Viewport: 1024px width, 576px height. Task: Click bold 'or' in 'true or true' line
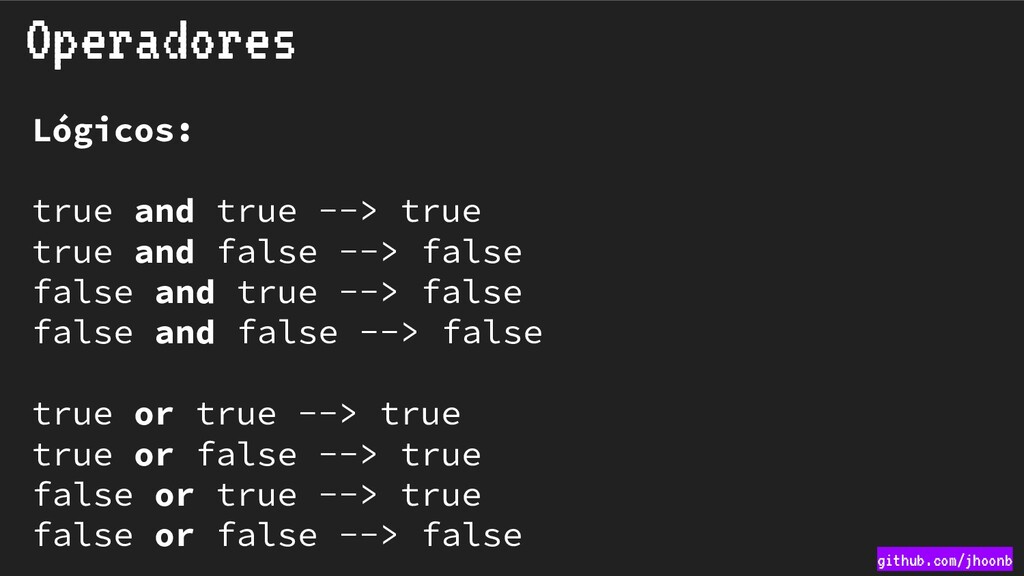point(154,415)
